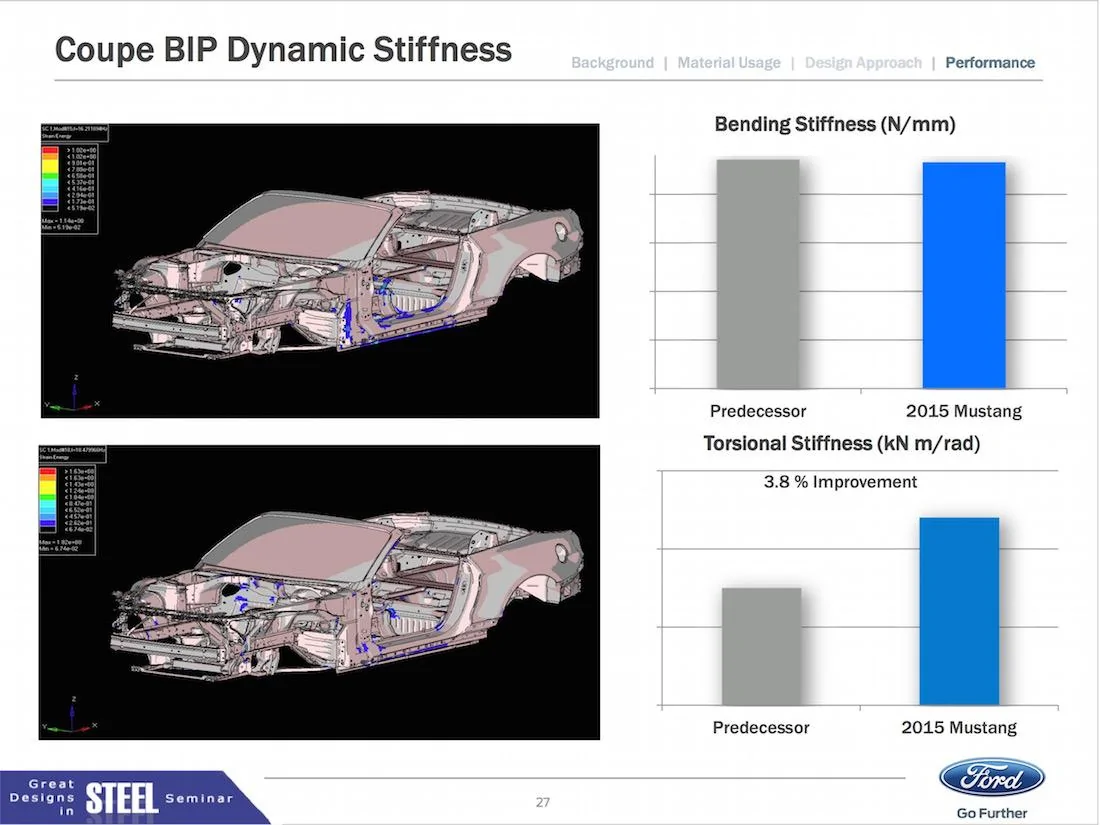Click the lower car body strain energy image
Screen dimensions: 1100x825
[x=319, y=592]
